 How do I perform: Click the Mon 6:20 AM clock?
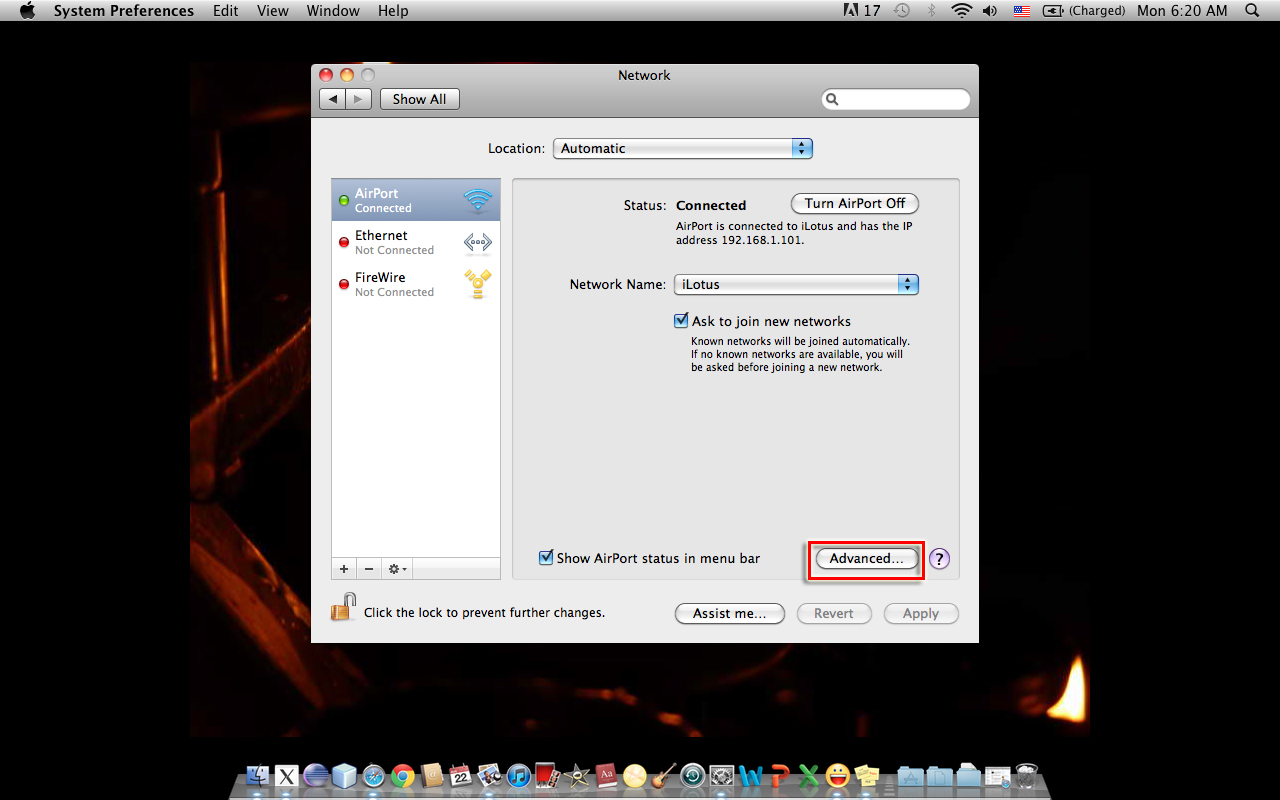click(1182, 11)
